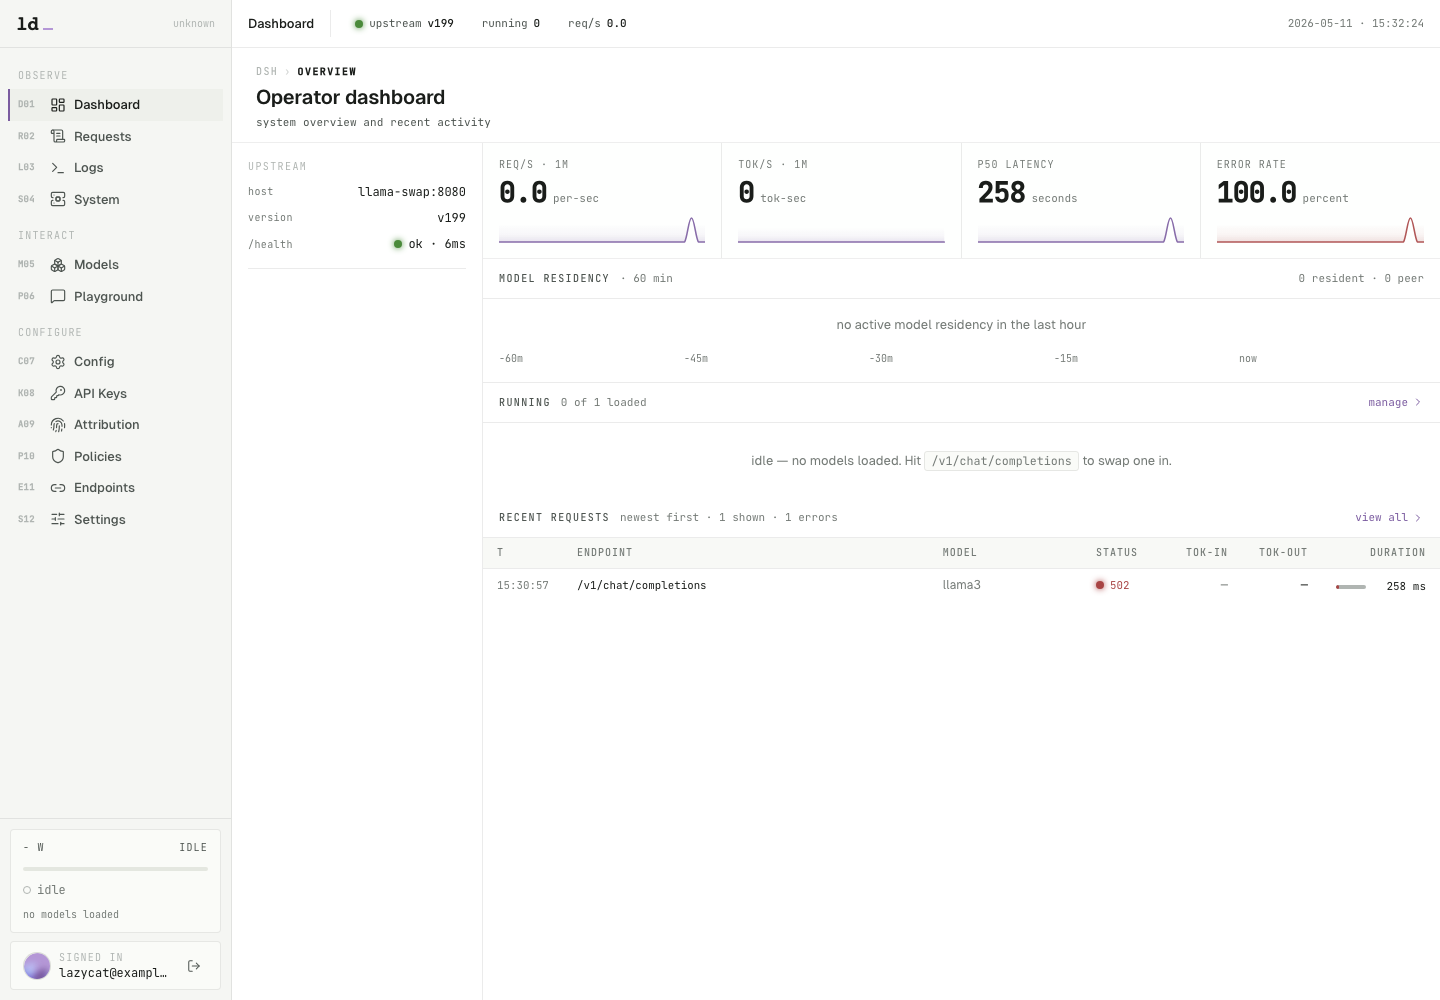This screenshot has width=1440, height=1000.
Task: Click the green upstream status dot
Action: tap(359, 24)
